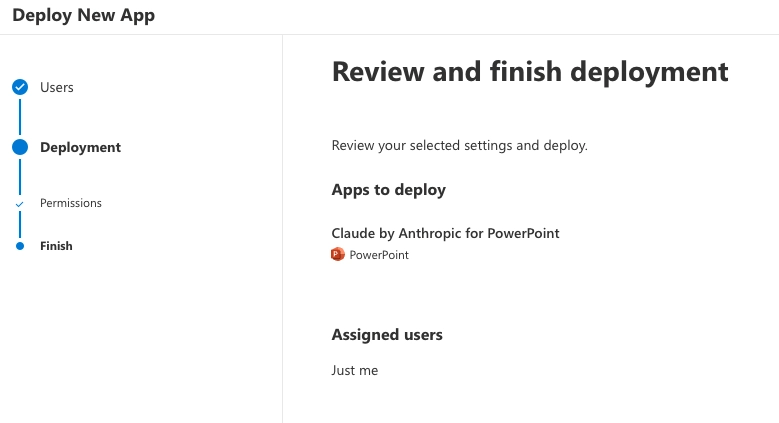
Task: Click the Just me assigned users value
Action: click(x=355, y=371)
